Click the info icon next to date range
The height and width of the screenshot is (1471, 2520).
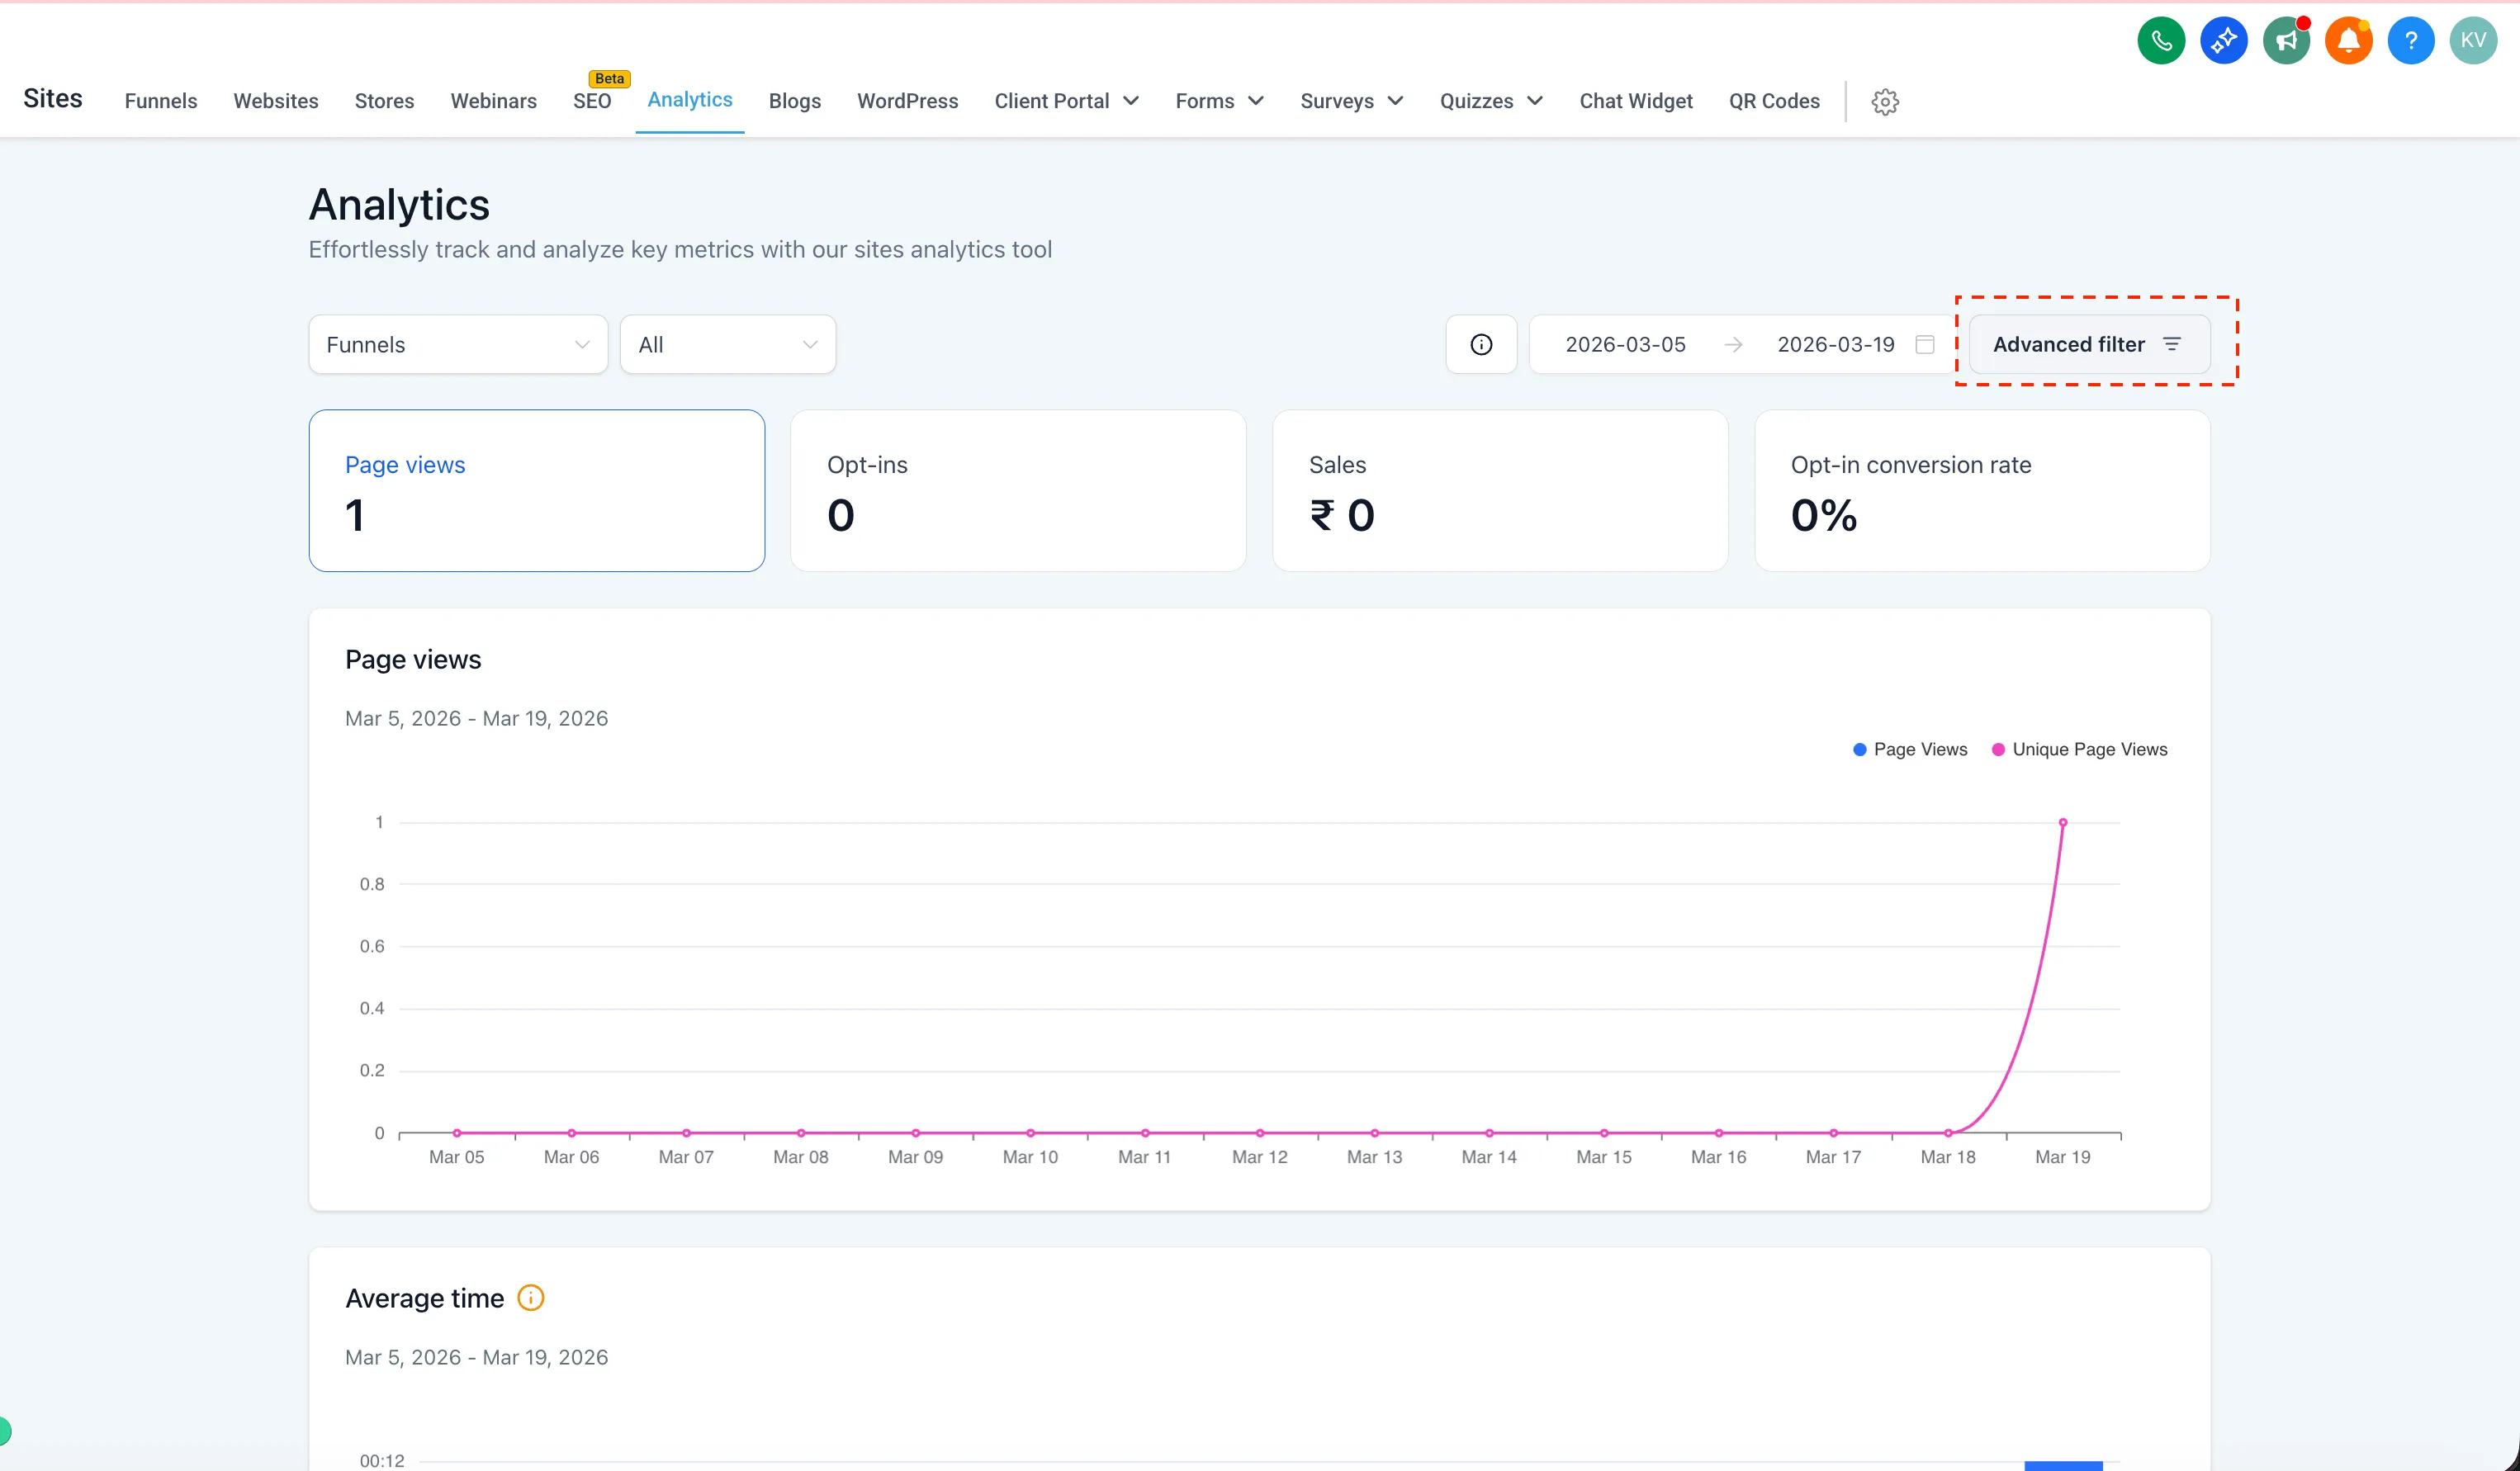pyautogui.click(x=1481, y=343)
